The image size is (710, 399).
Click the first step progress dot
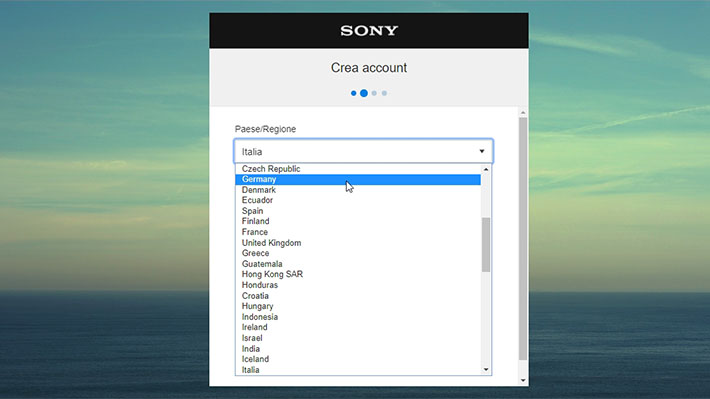[x=353, y=93]
